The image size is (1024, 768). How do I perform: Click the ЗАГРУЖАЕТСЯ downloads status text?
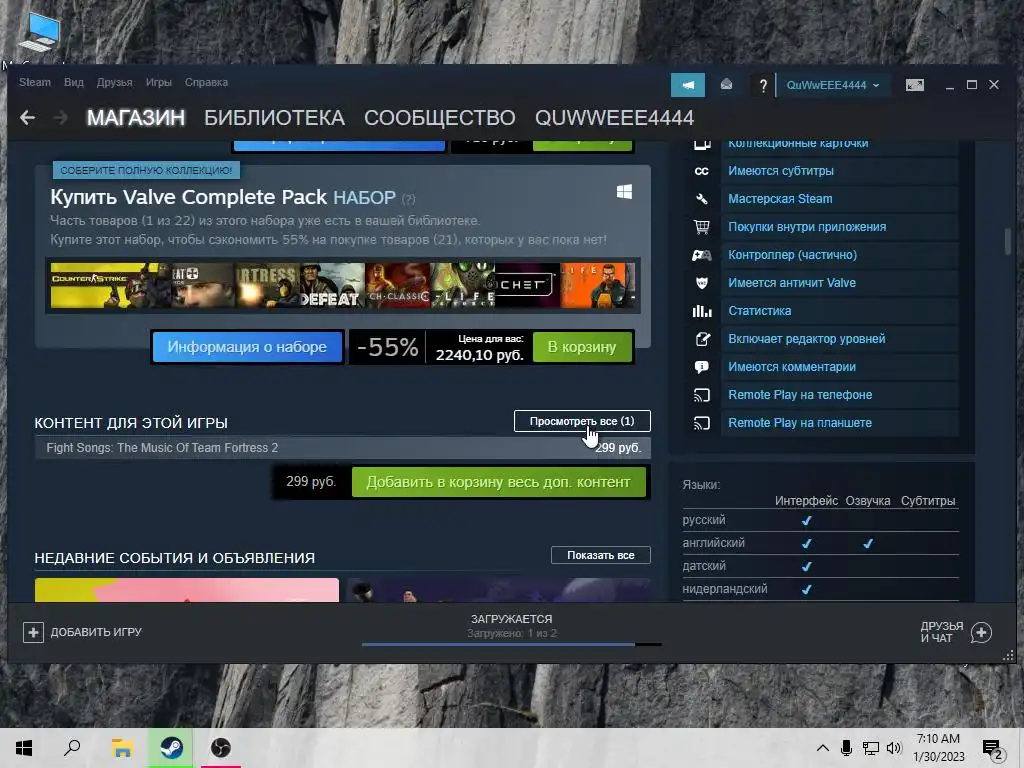(511, 619)
